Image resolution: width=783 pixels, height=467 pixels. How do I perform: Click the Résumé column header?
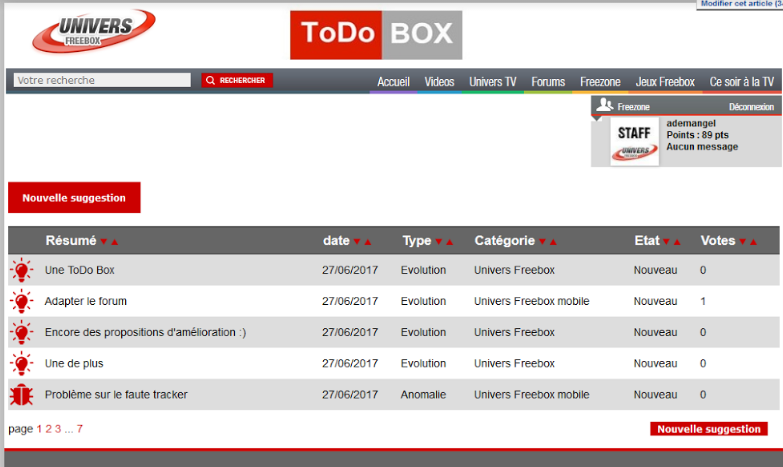(x=70, y=241)
